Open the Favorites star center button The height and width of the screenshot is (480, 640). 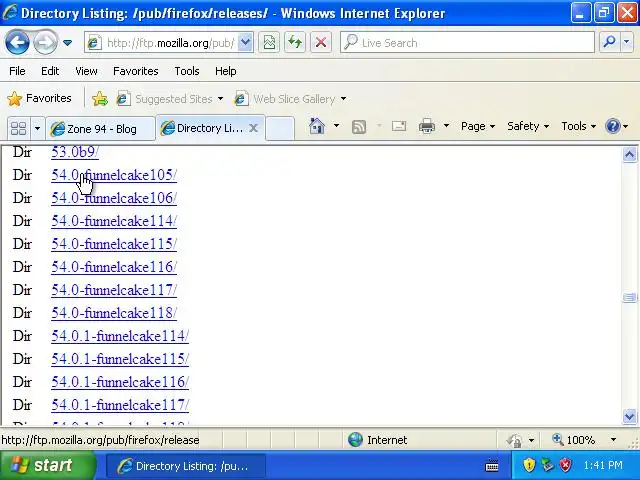pos(39,98)
